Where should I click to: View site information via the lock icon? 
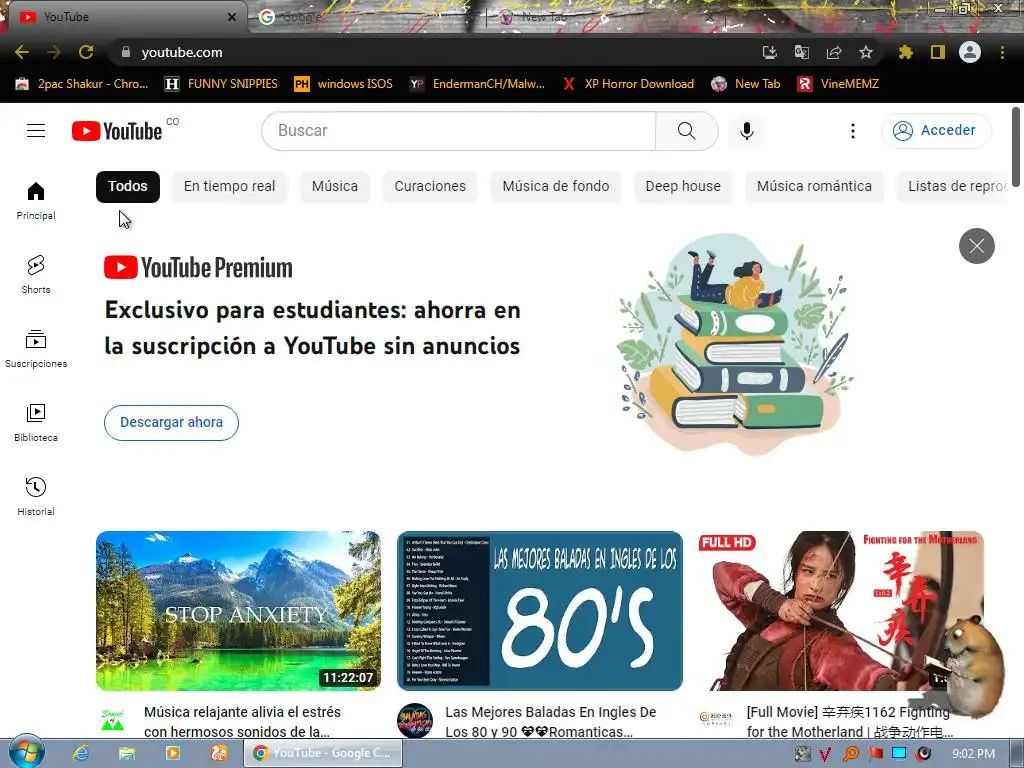coord(126,52)
